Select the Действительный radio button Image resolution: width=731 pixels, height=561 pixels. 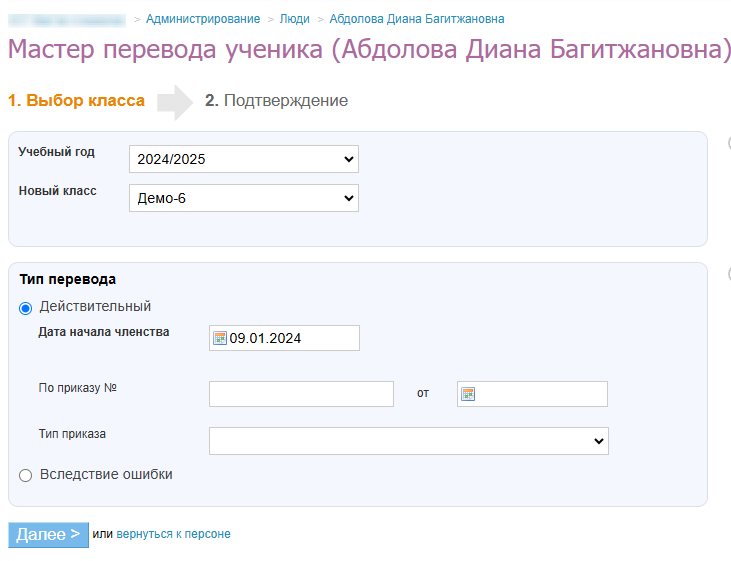point(26,307)
